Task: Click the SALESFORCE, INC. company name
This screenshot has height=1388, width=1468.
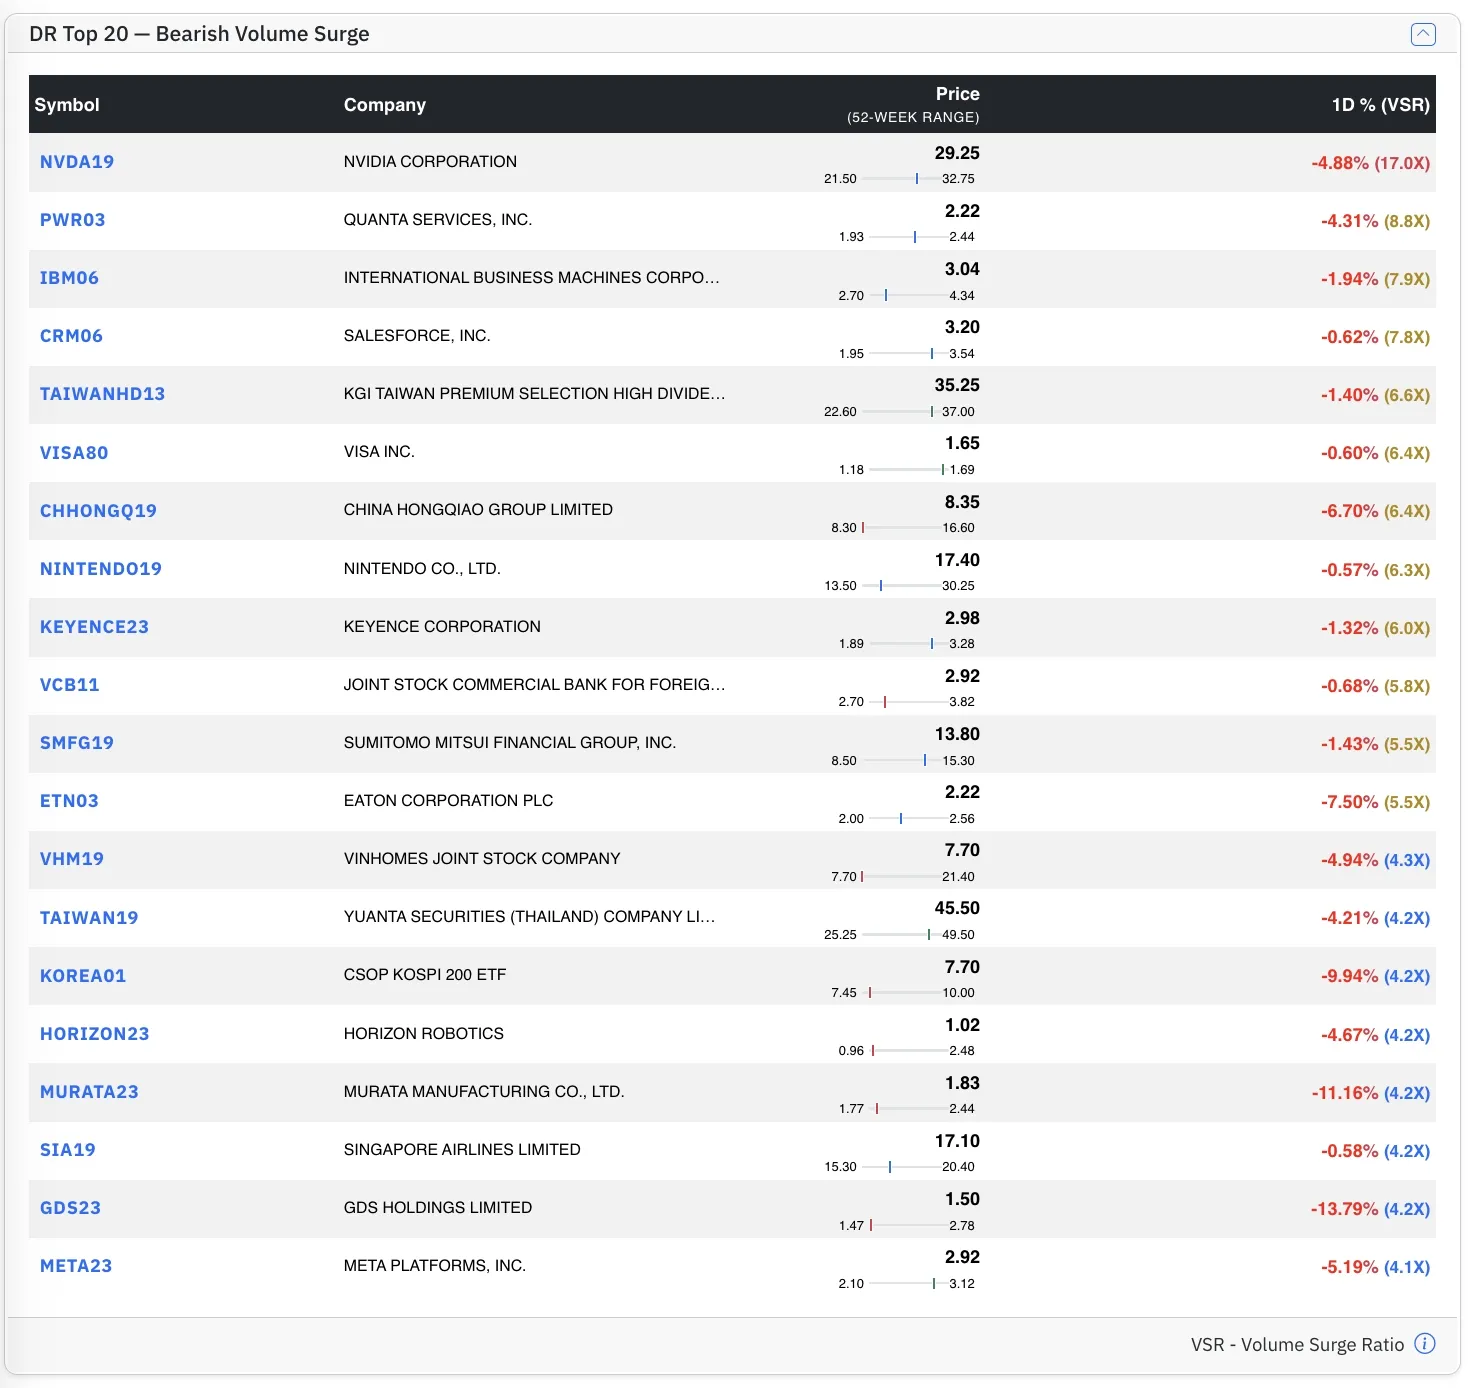Action: coord(417,336)
